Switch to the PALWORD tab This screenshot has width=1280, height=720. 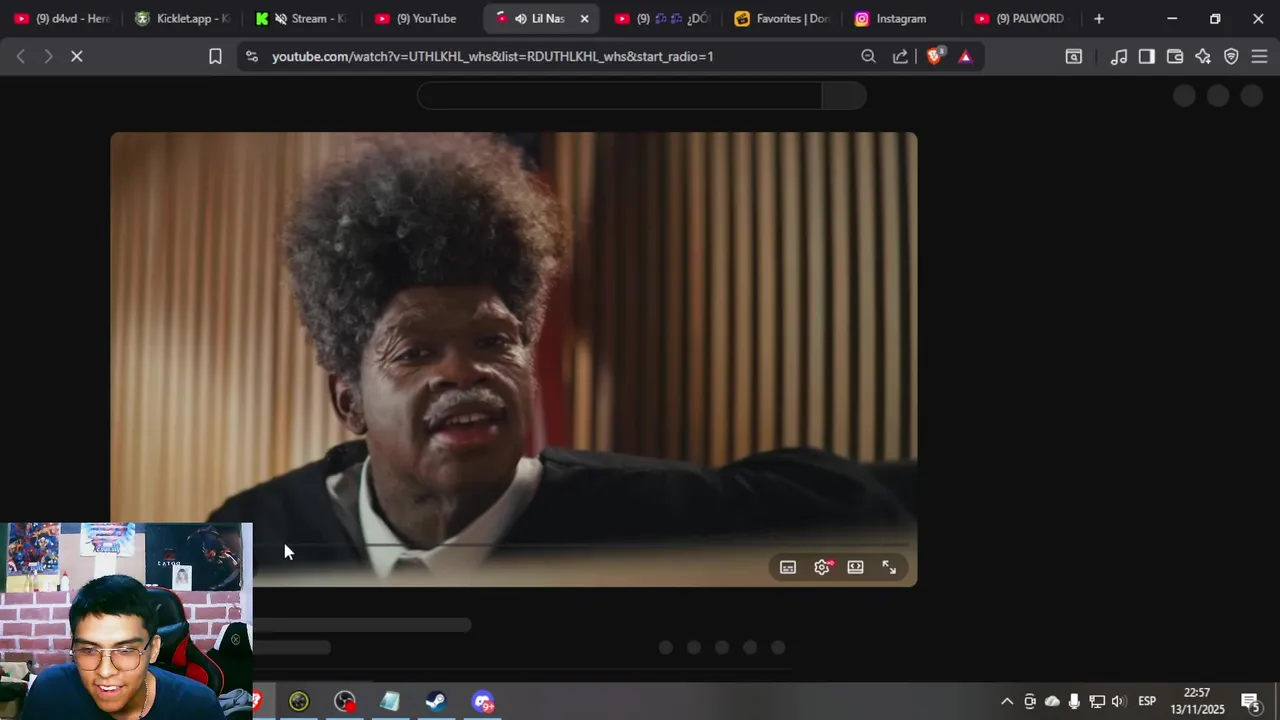[1023, 18]
